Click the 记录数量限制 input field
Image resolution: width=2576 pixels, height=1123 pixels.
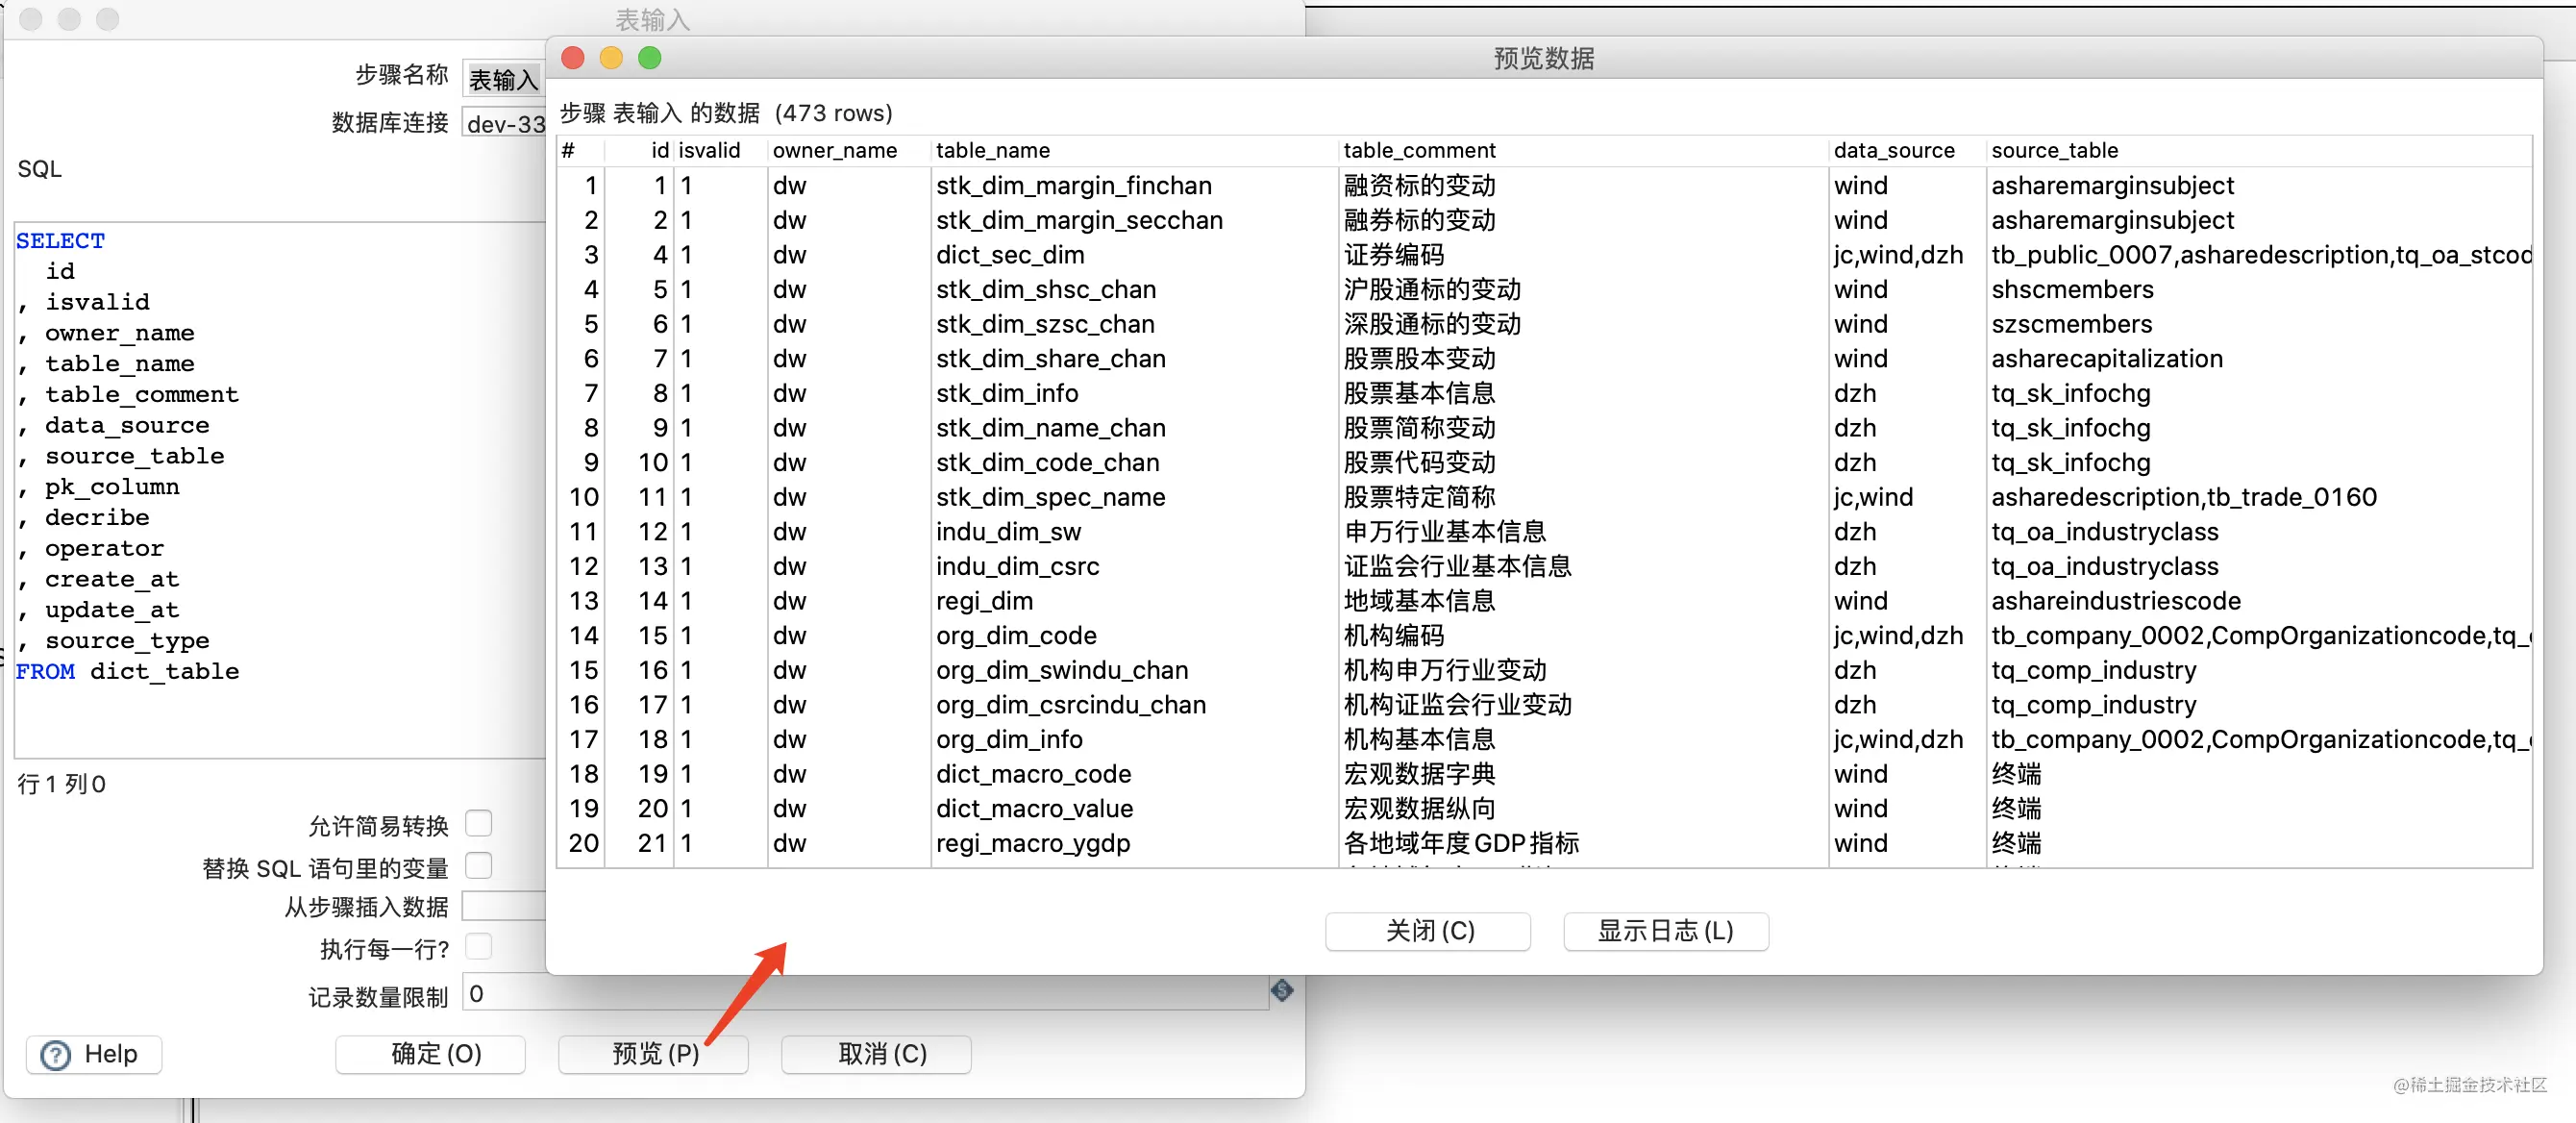[865, 993]
